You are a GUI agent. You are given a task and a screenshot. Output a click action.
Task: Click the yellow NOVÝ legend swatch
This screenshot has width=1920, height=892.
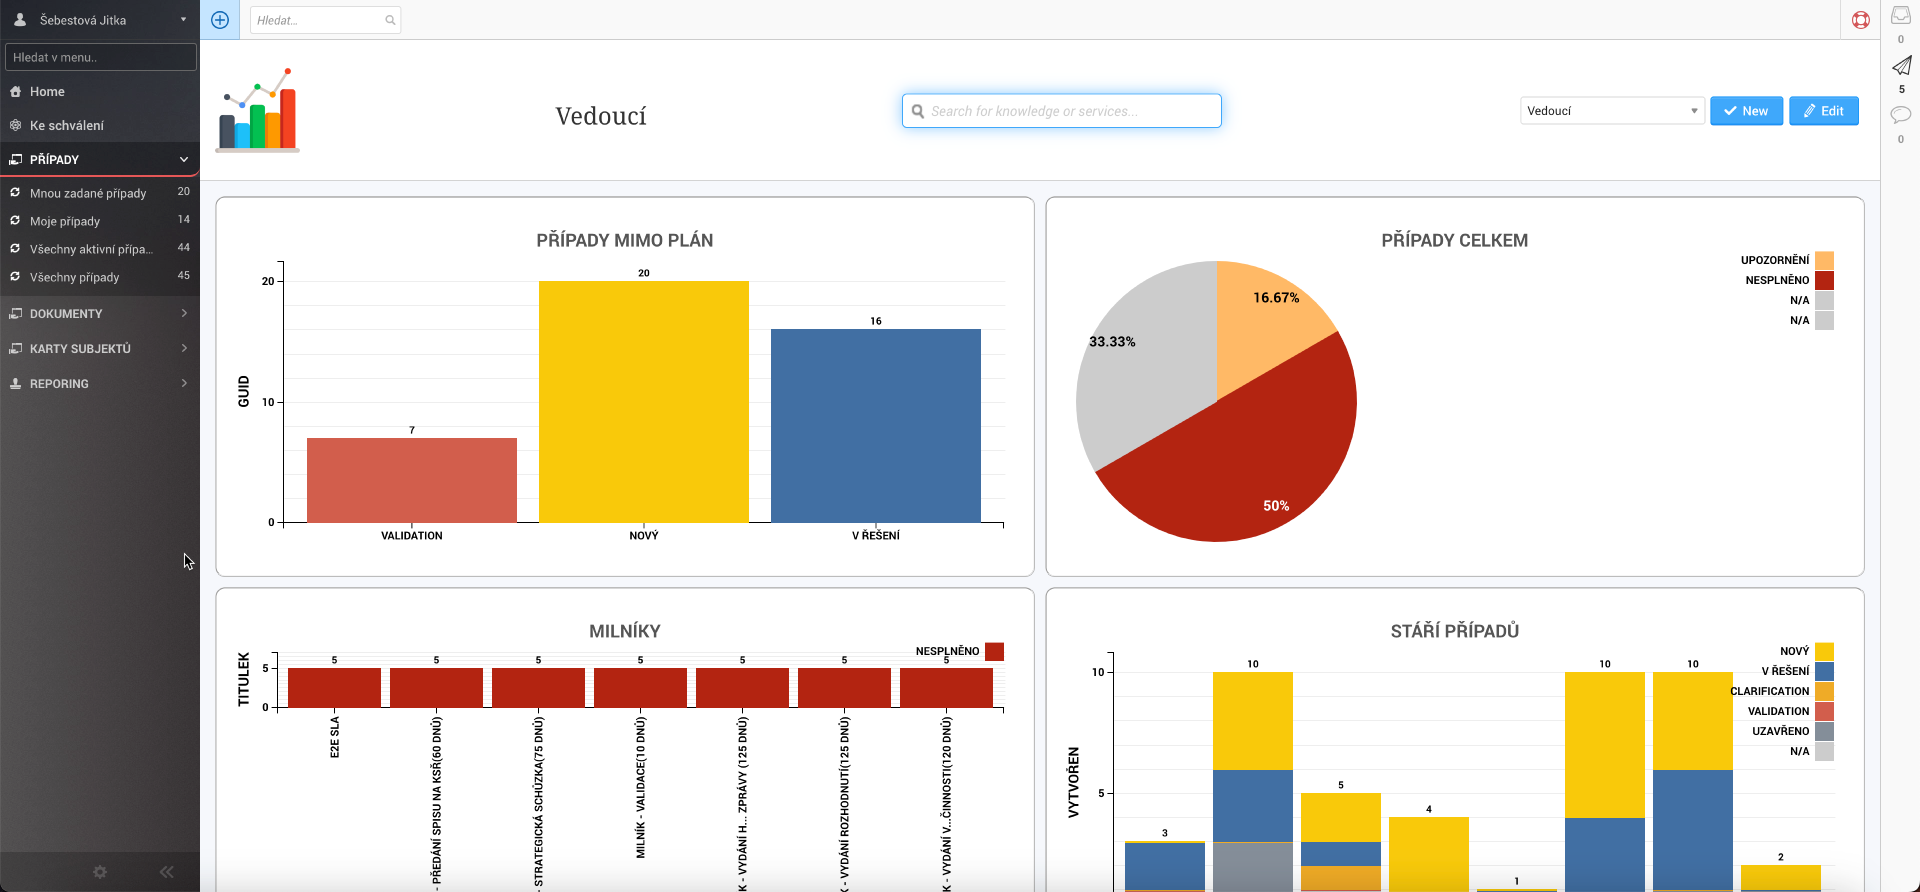tap(1824, 651)
